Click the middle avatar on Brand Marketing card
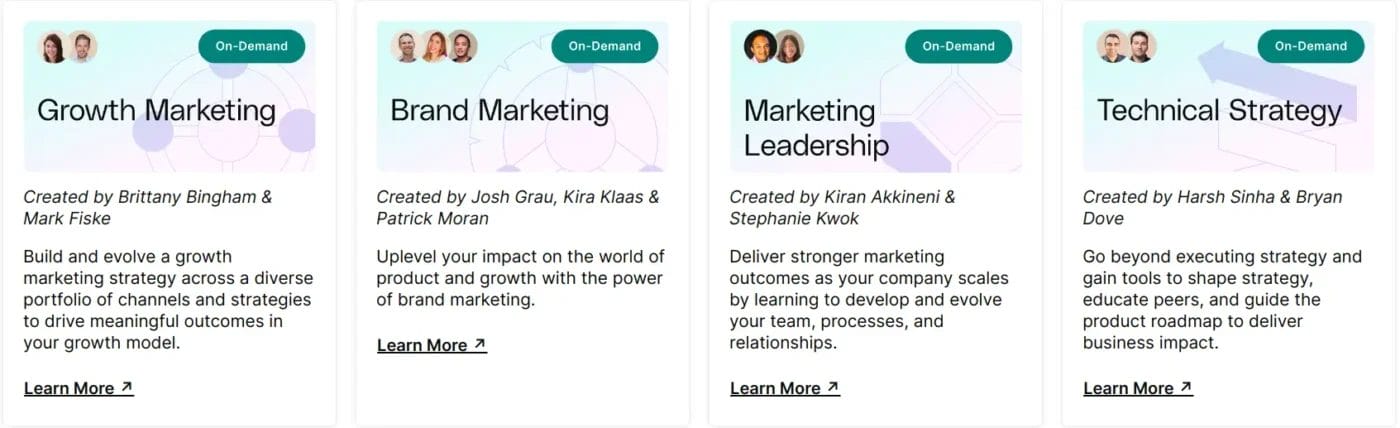Screen dimensions: 1400x428 coord(434,46)
